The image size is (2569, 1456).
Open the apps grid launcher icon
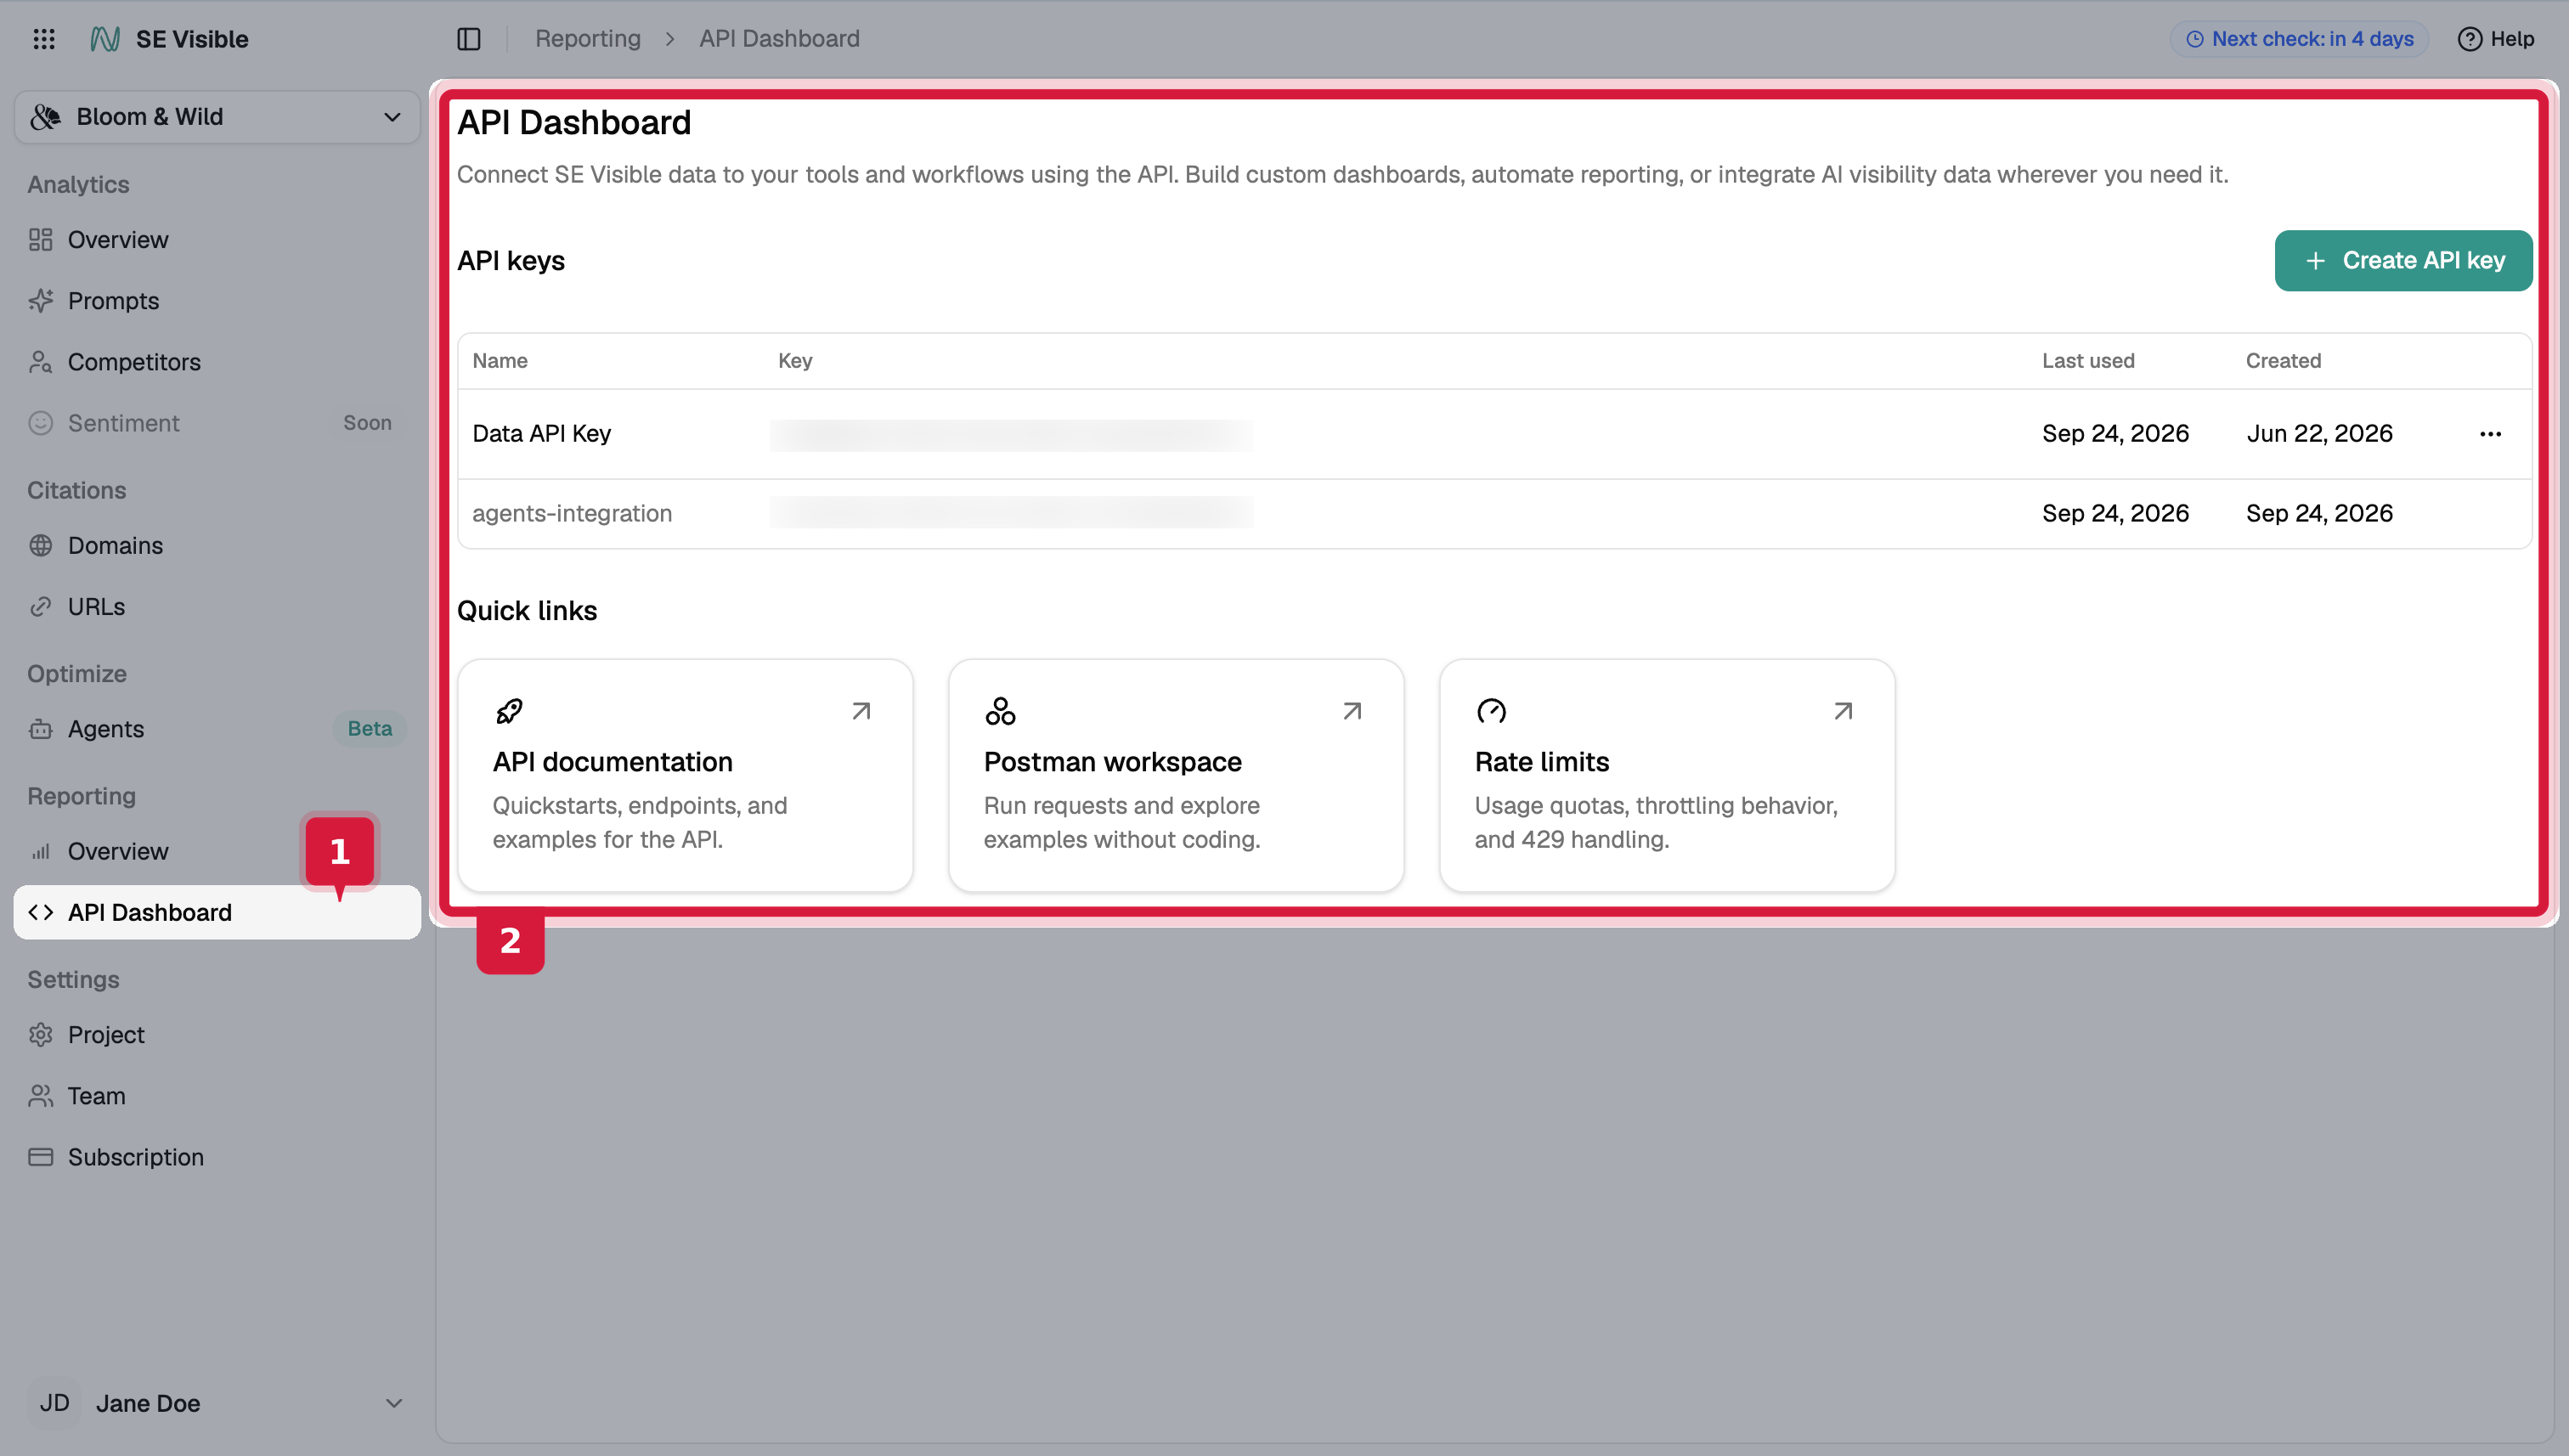coord(44,39)
